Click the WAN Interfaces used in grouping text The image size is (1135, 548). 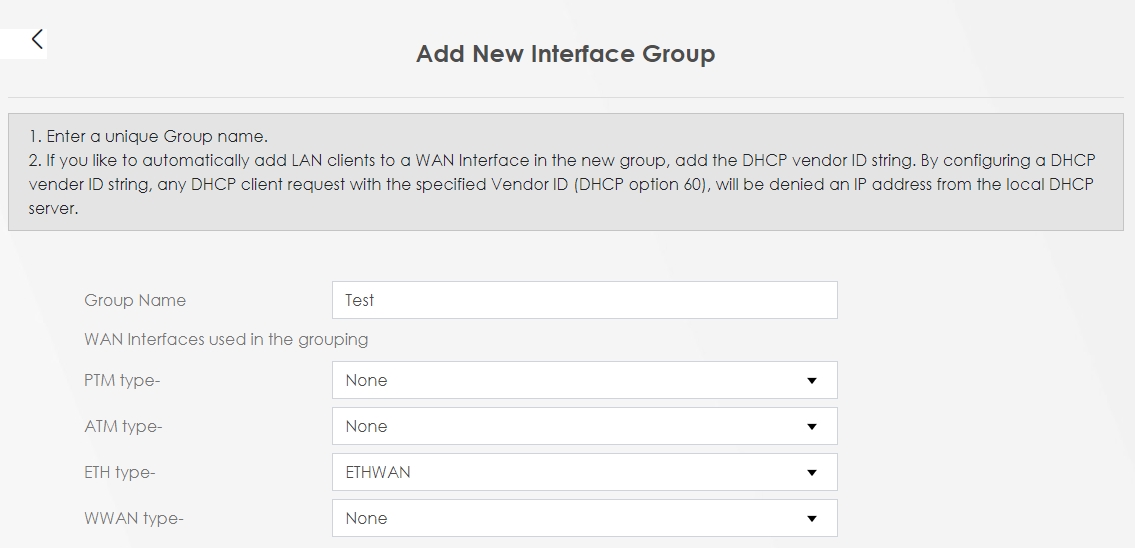[226, 339]
